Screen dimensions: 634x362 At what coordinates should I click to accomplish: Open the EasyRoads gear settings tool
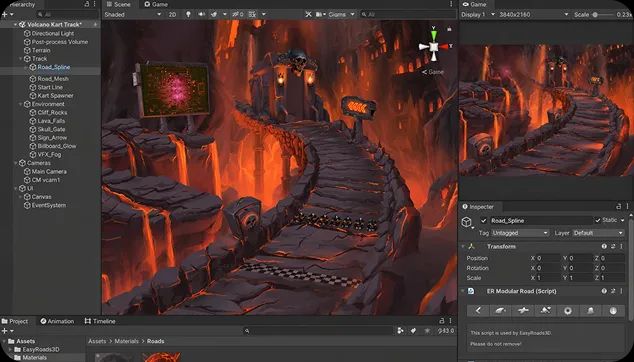click(568, 311)
